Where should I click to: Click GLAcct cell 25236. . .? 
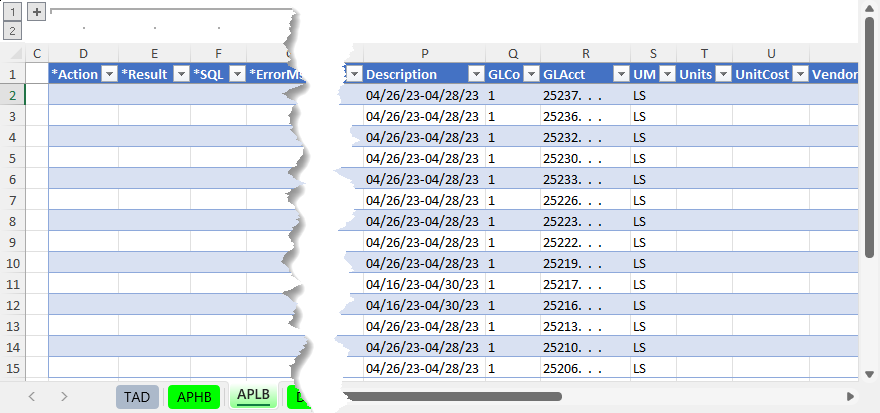coord(585,116)
